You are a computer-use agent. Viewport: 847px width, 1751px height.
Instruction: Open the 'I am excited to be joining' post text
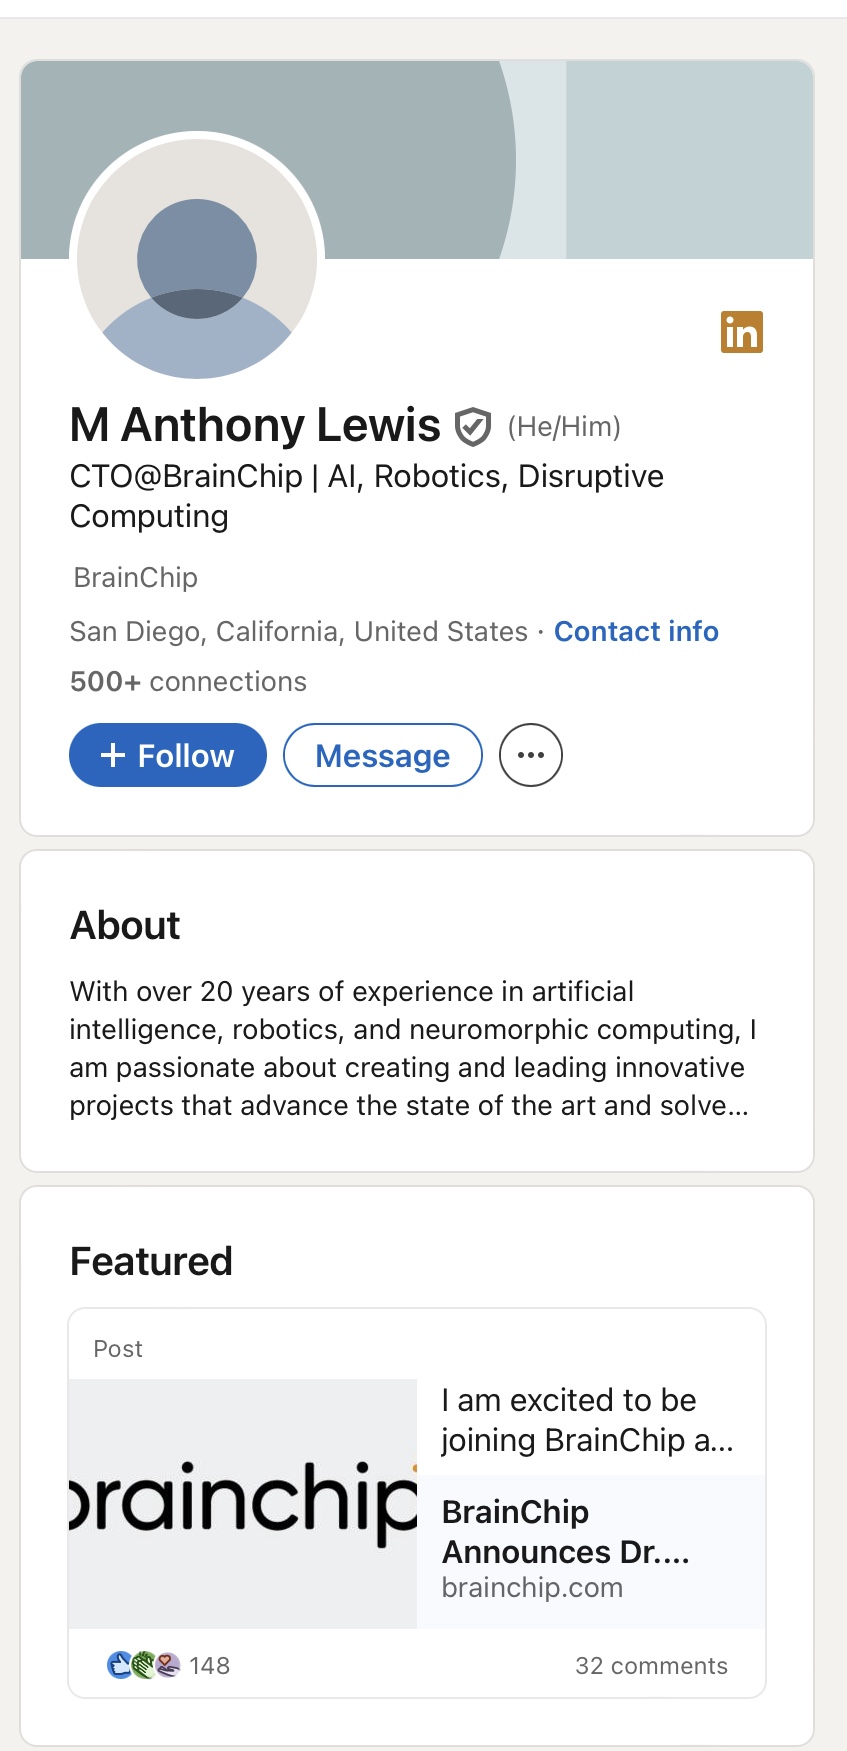click(x=587, y=1420)
